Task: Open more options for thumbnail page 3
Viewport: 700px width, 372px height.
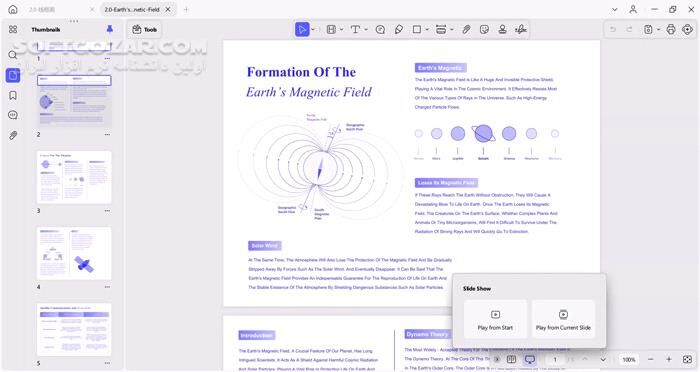Action: (x=107, y=211)
